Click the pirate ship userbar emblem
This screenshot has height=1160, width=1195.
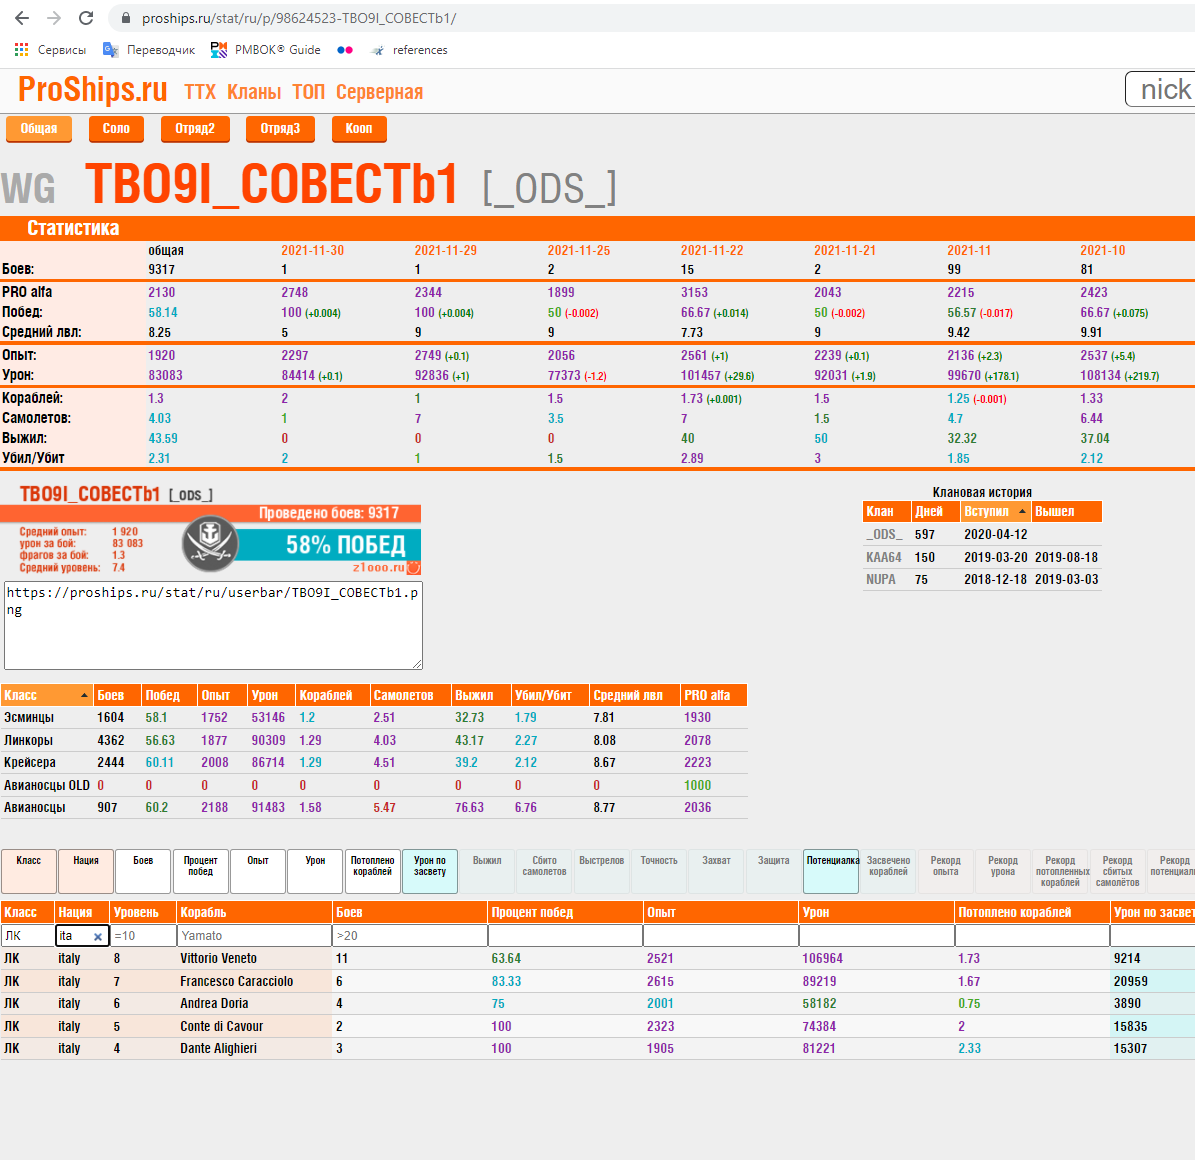[210, 544]
